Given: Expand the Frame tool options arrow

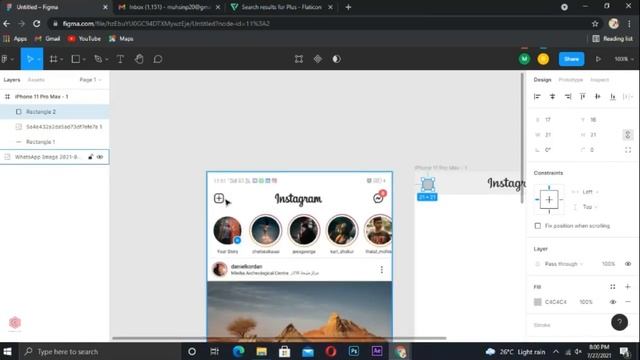Looking at the screenshot, I should [x=62, y=60].
